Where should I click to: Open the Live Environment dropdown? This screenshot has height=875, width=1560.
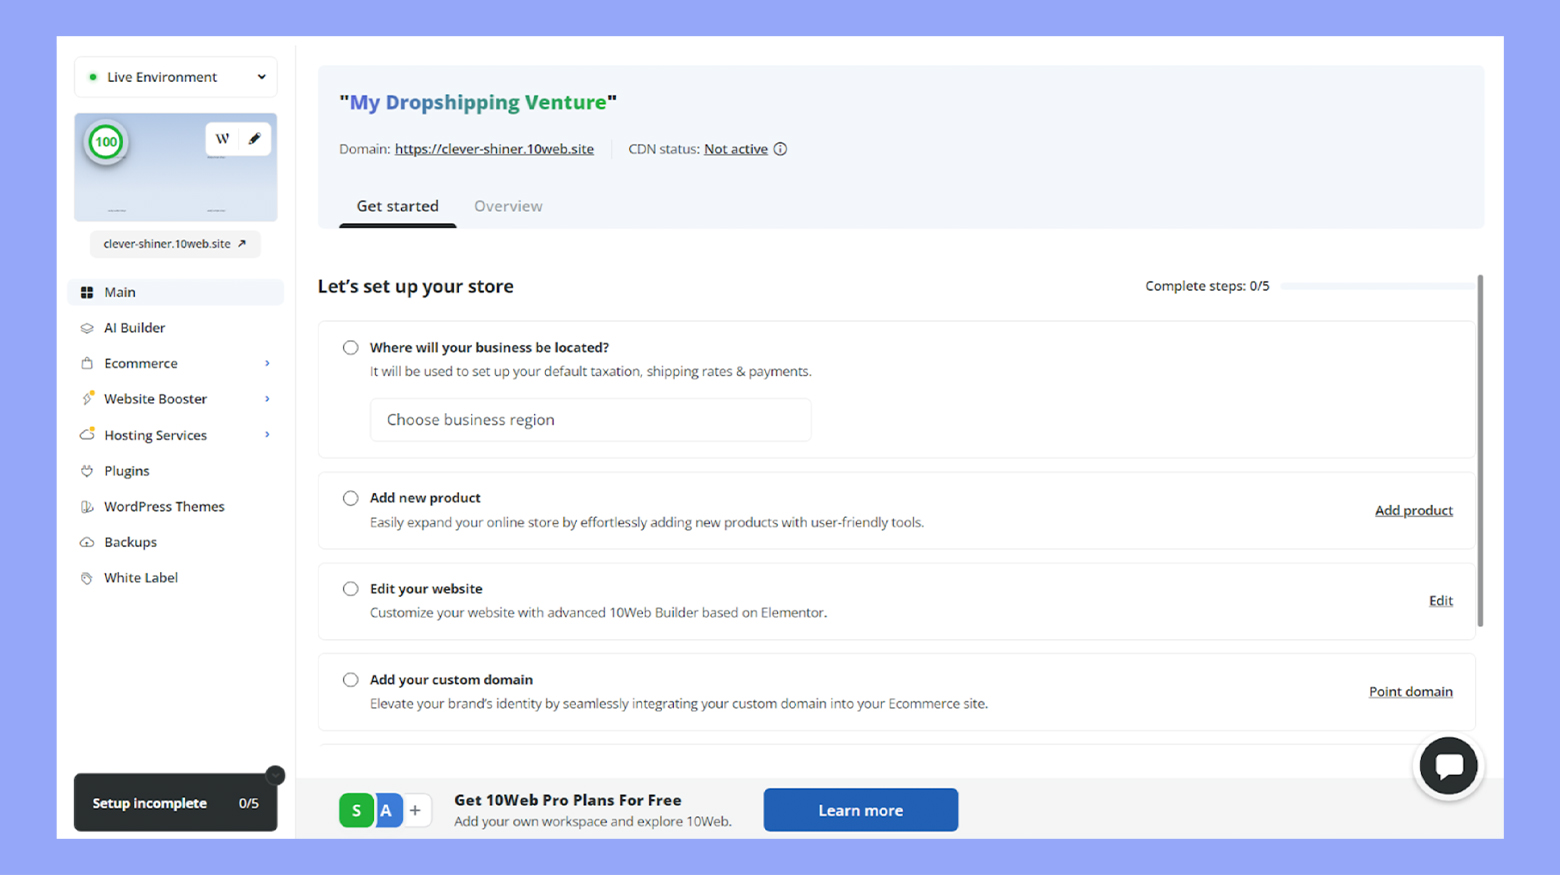point(176,77)
